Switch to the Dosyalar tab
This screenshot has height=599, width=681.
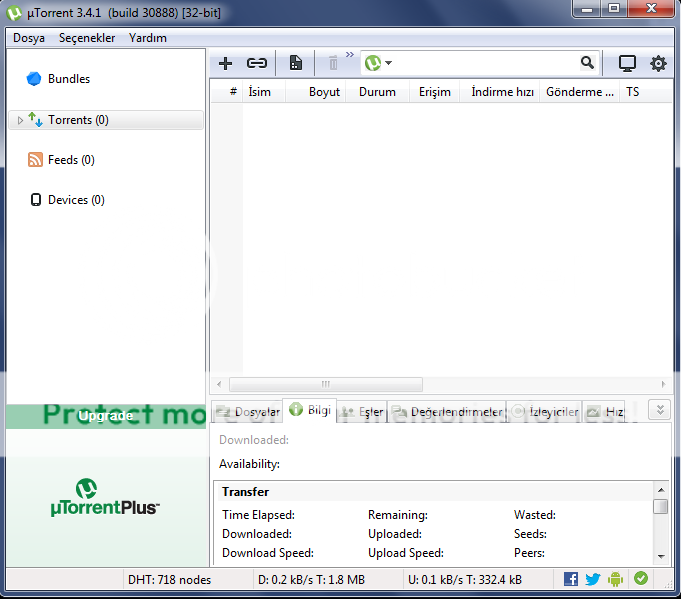(x=247, y=411)
